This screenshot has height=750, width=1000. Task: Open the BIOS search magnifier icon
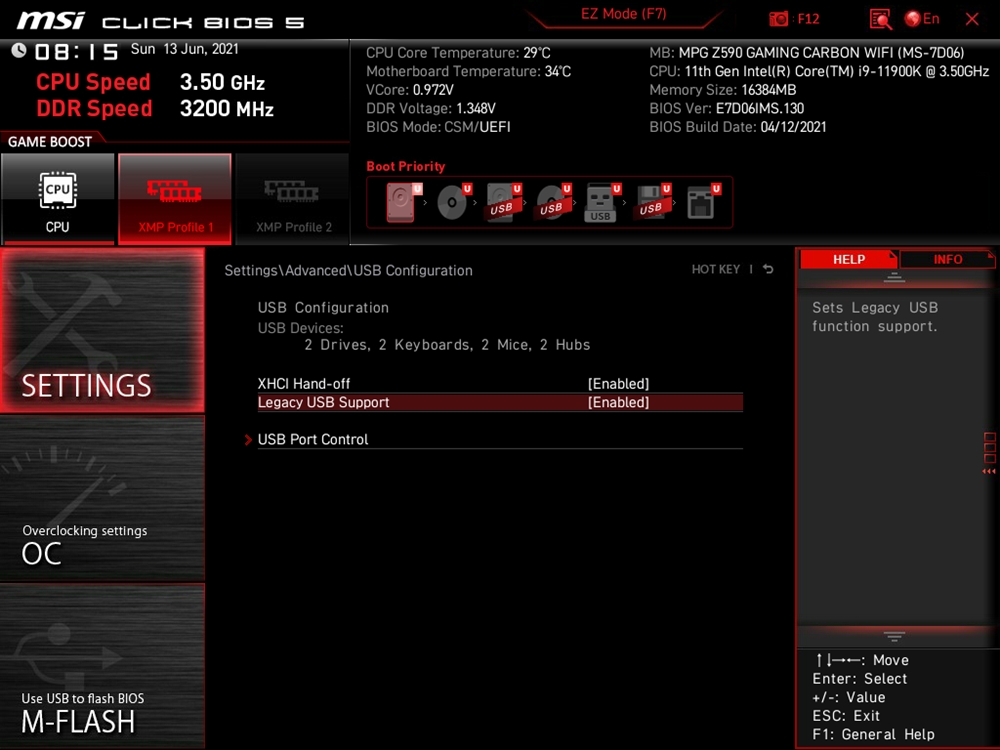pos(881,19)
